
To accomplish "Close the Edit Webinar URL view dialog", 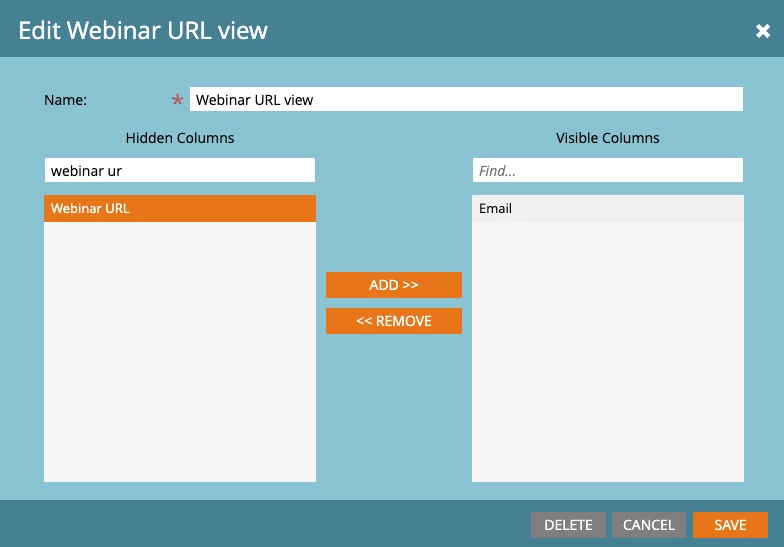I will (762, 31).
